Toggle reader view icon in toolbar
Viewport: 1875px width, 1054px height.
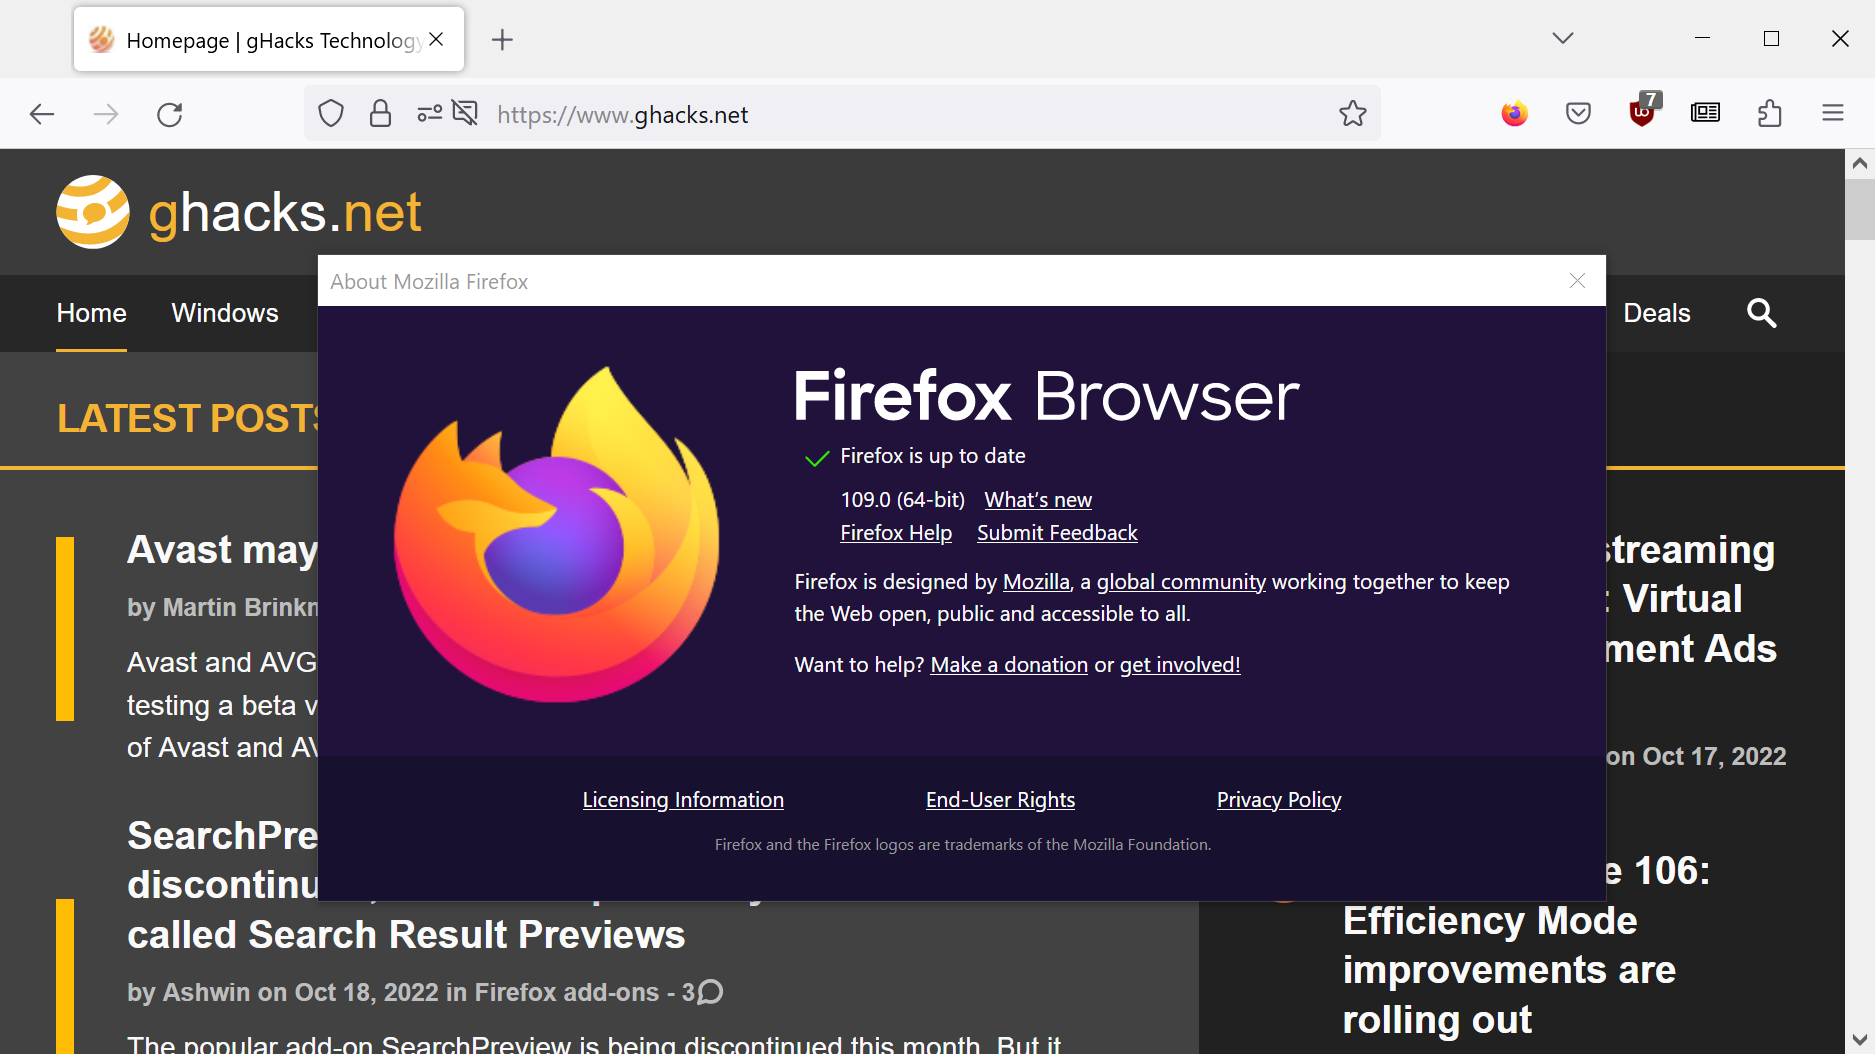point(1706,113)
